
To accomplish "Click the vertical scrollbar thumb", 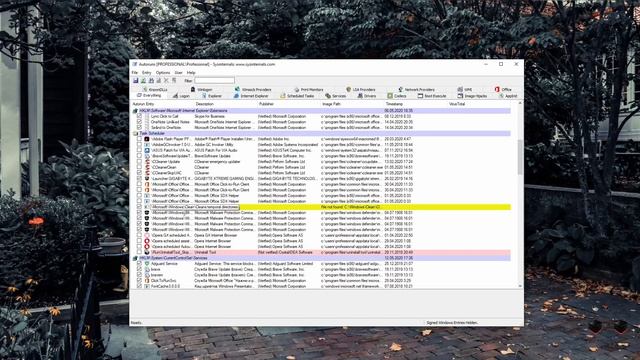I will 520,157.
